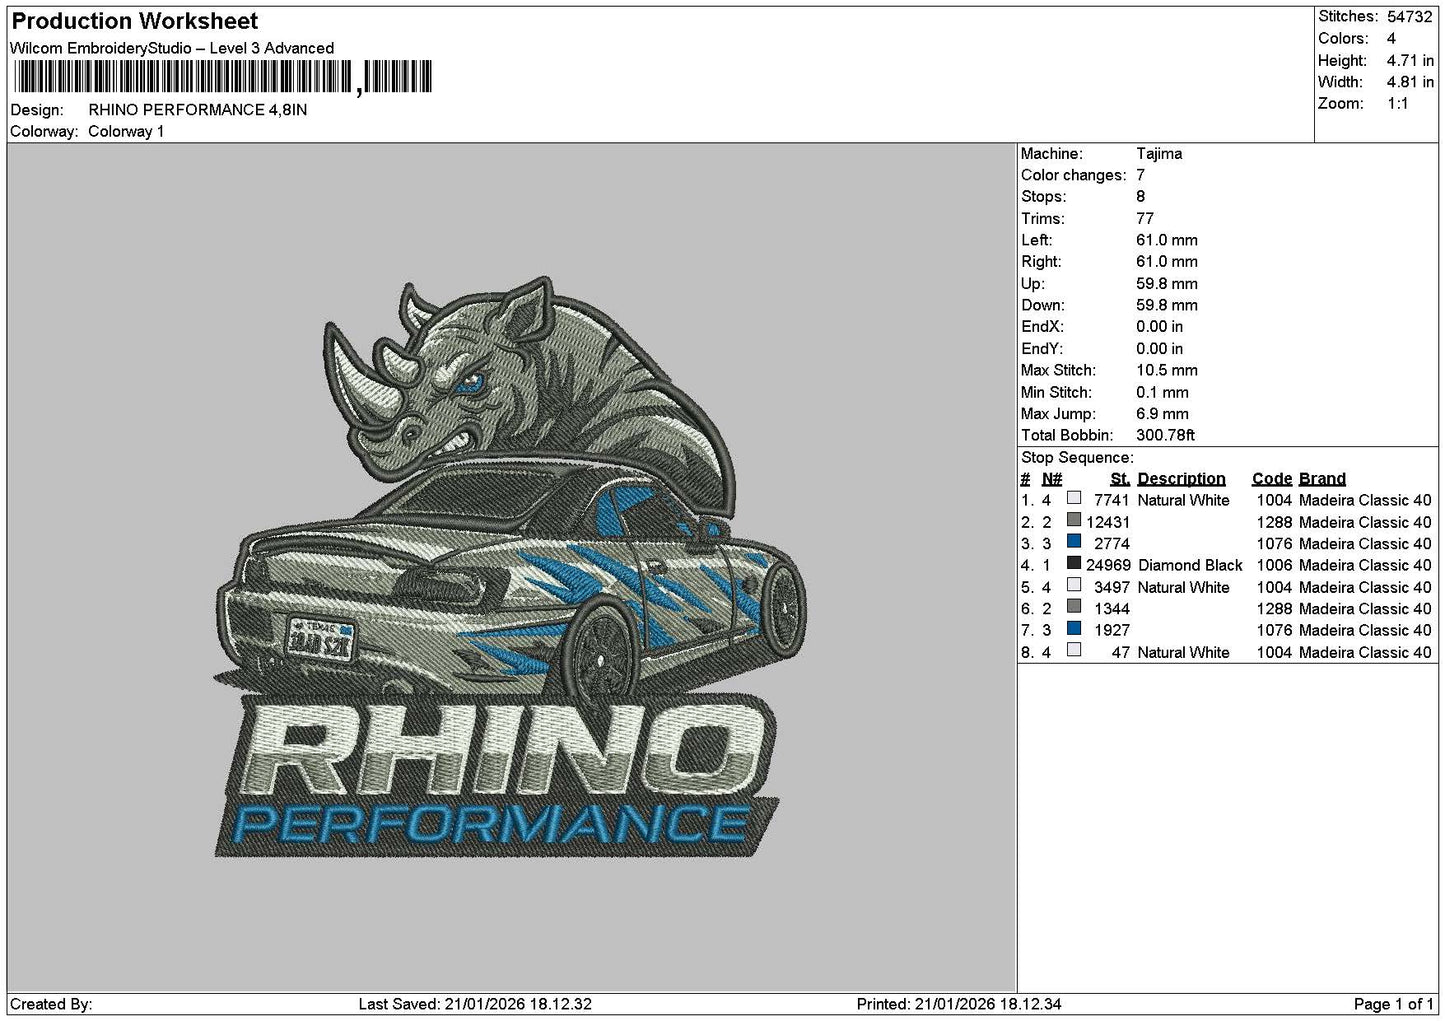Click the Stitches value '54732'
This screenshot has width=1445, height=1021.
tap(1410, 17)
